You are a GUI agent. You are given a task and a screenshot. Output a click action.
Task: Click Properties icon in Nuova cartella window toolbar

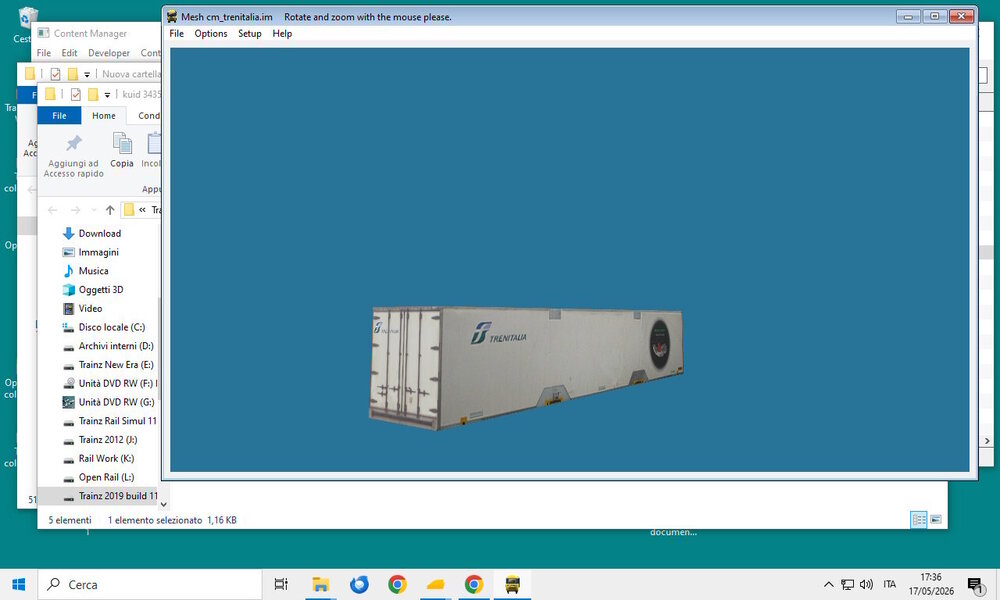55,74
